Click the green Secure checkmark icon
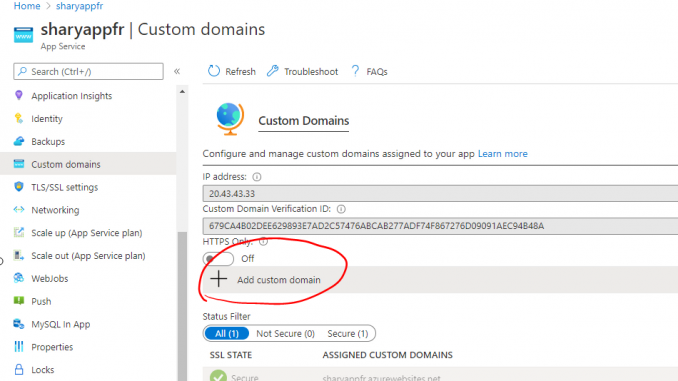Image resolution: width=678 pixels, height=381 pixels. tap(218, 375)
